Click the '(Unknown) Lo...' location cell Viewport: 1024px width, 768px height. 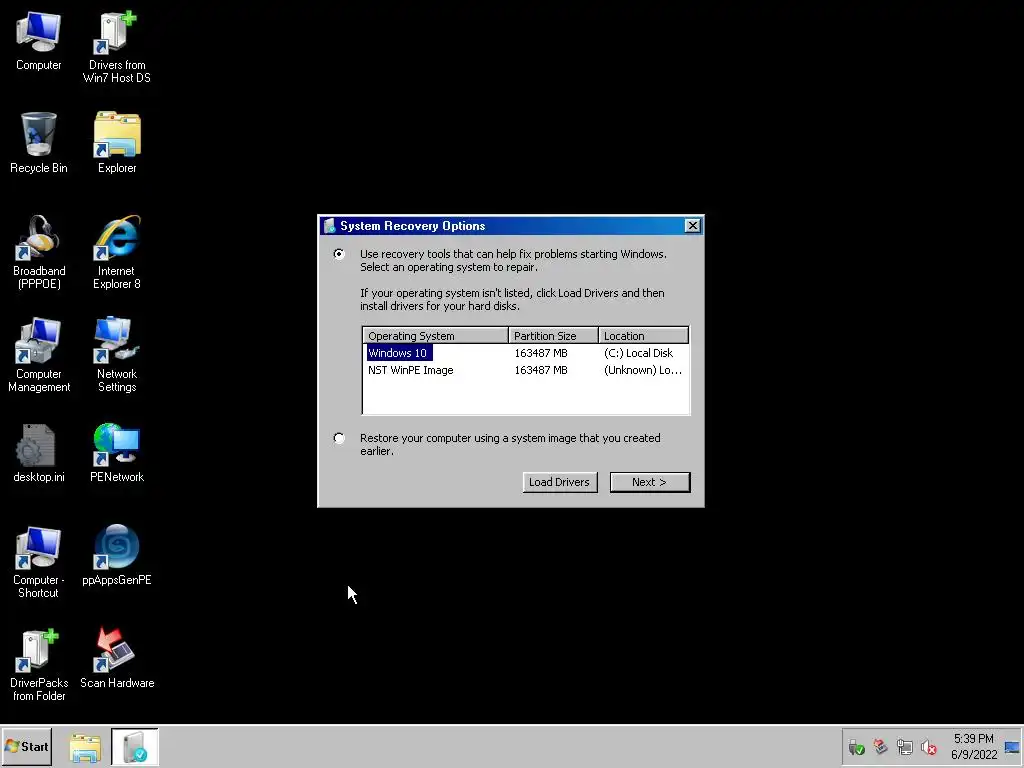tap(643, 370)
